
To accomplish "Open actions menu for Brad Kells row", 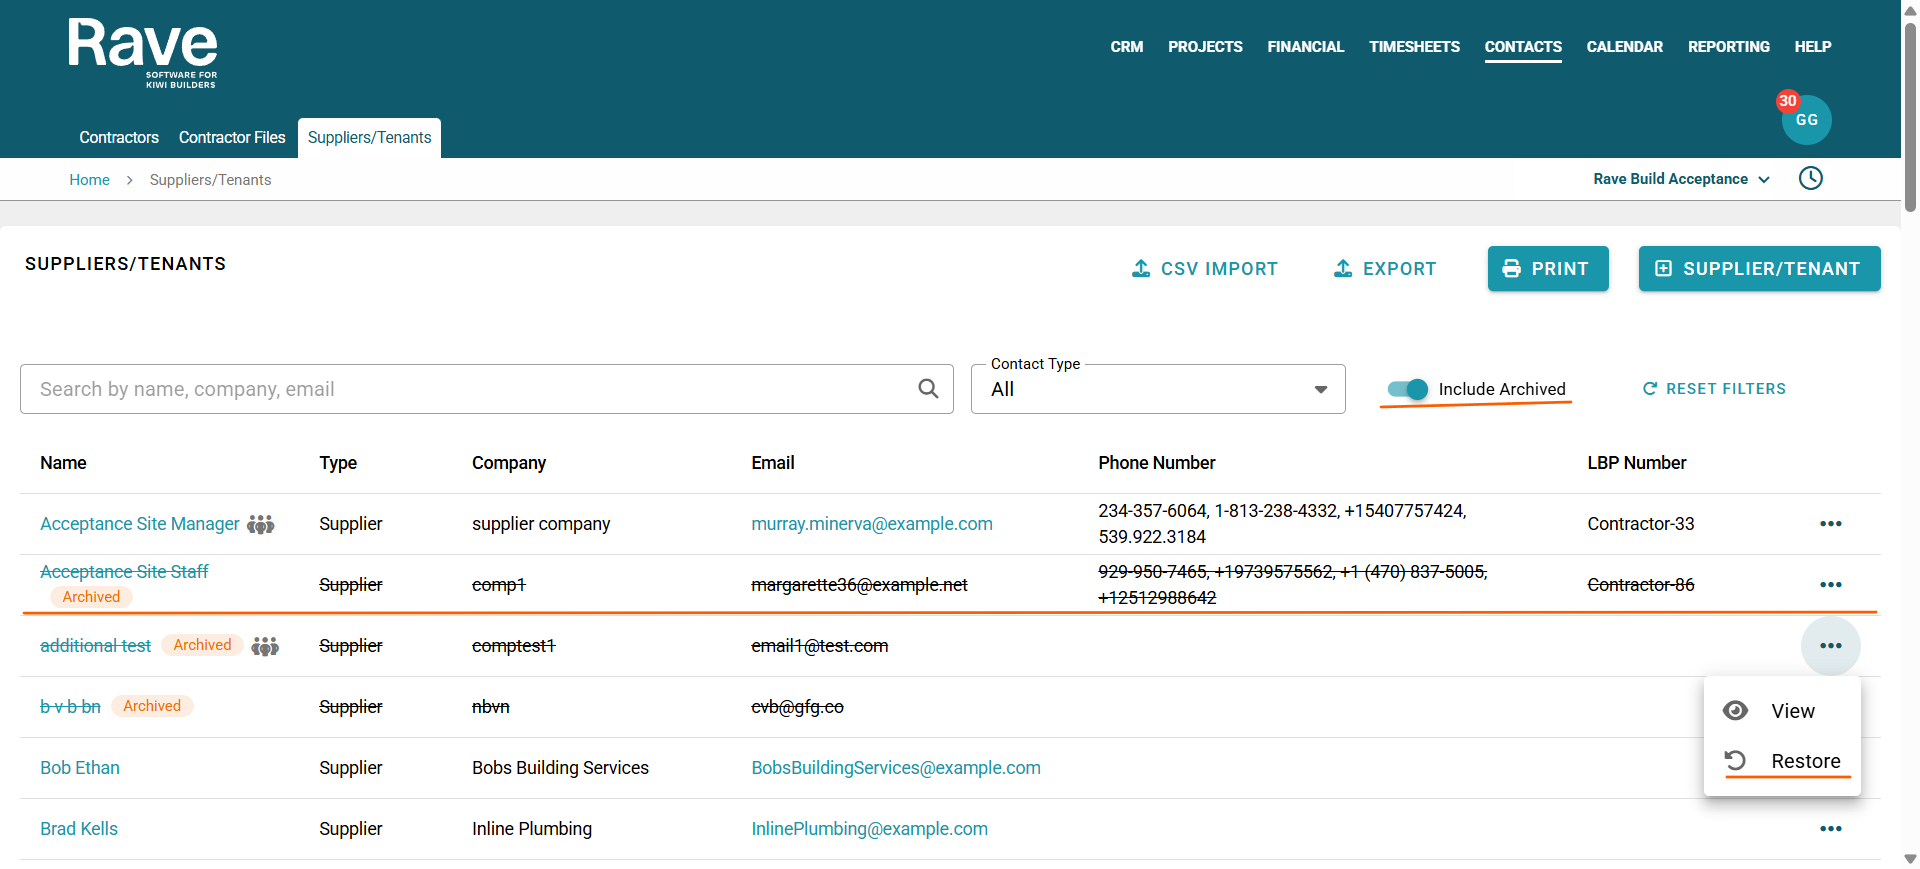I will pos(1830,829).
